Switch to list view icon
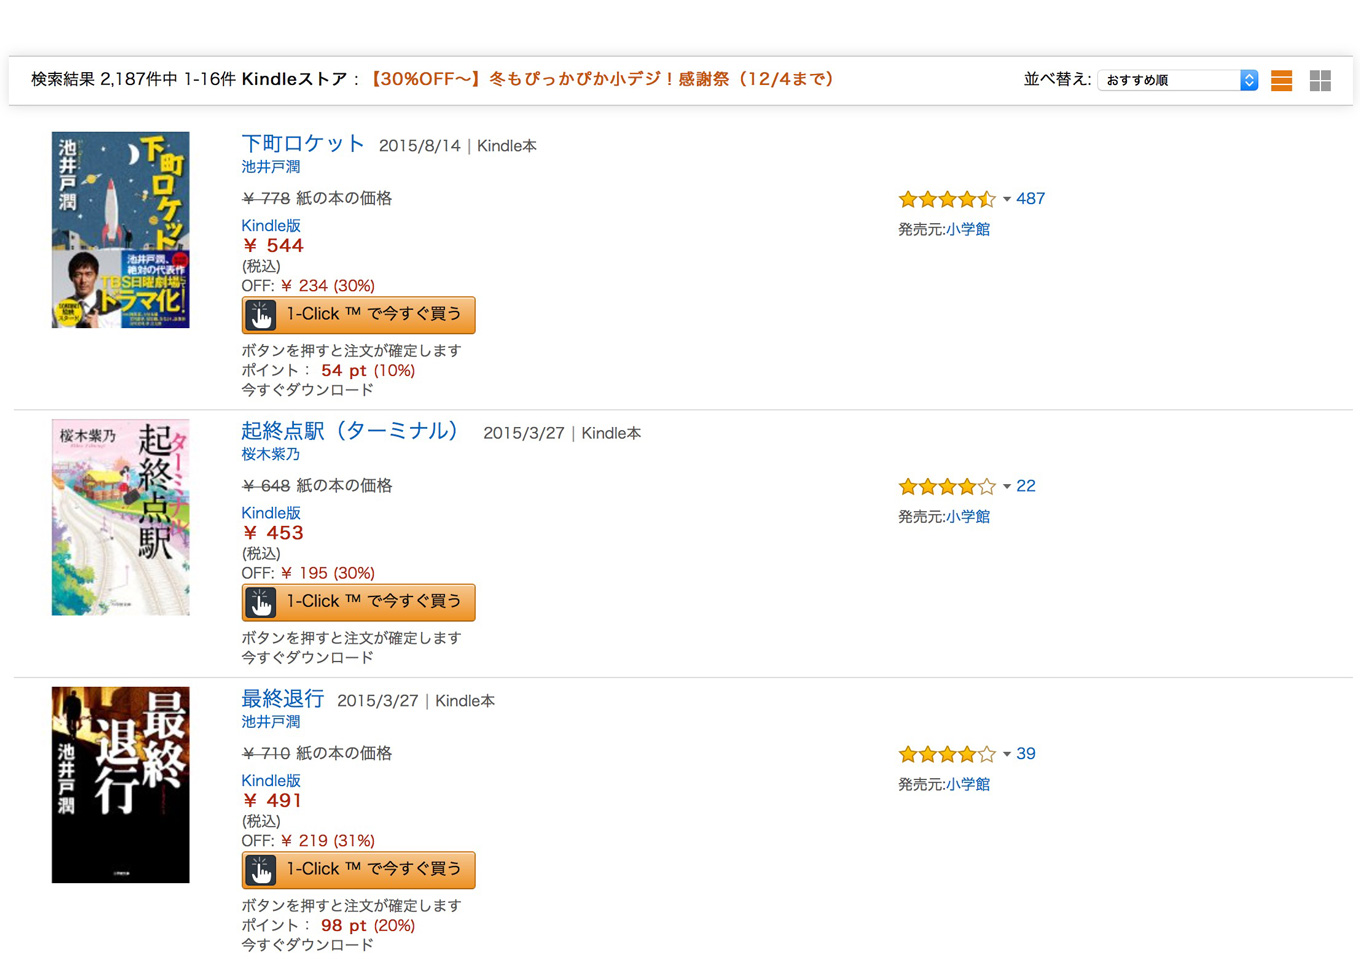This screenshot has width=1360, height=959. point(1281,81)
